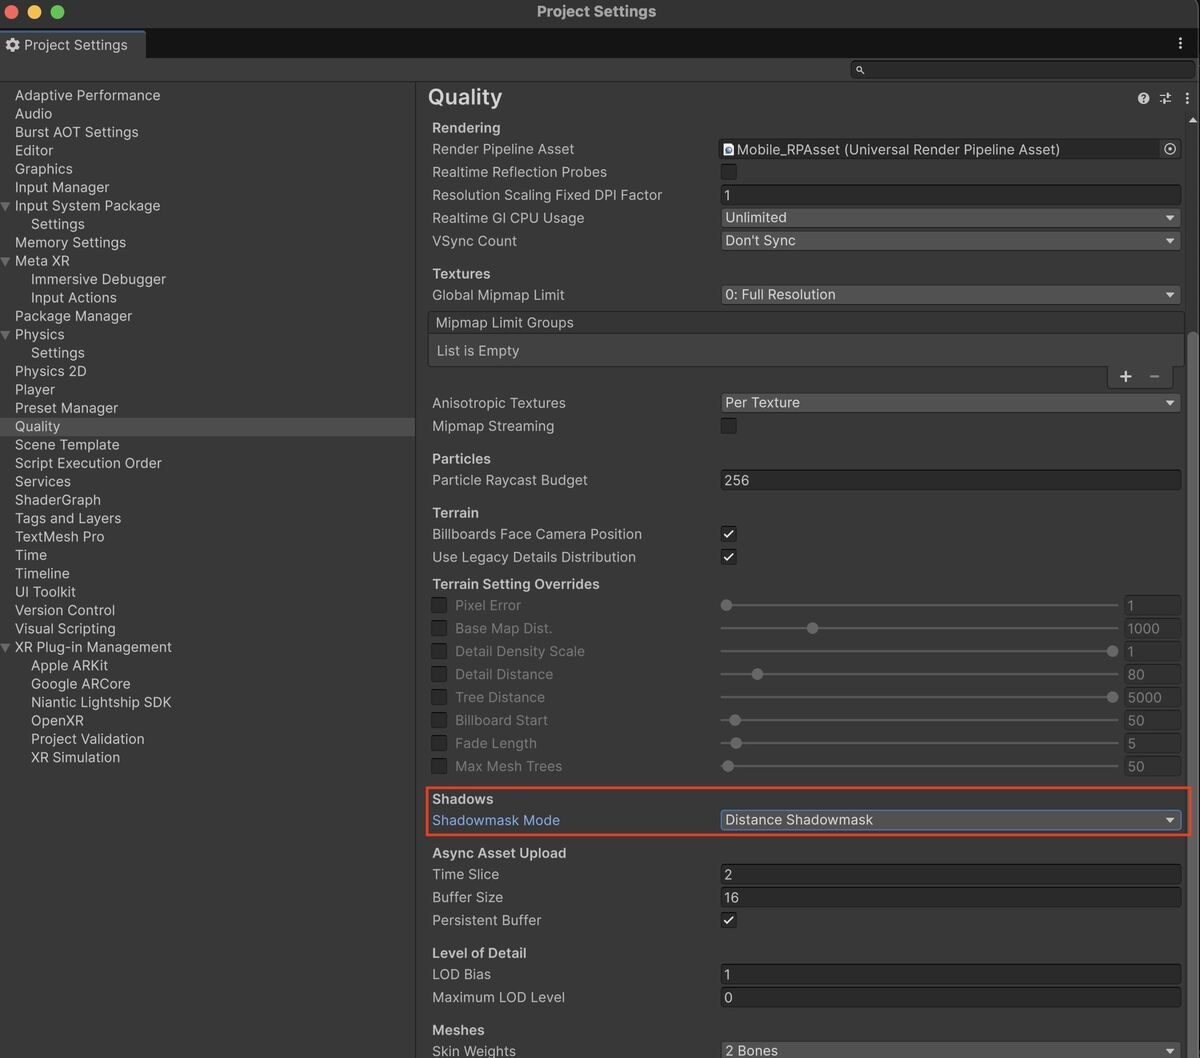Click Resolution Scaling Fixed DPI Factor field
This screenshot has width=1200, height=1058.
click(x=950, y=195)
